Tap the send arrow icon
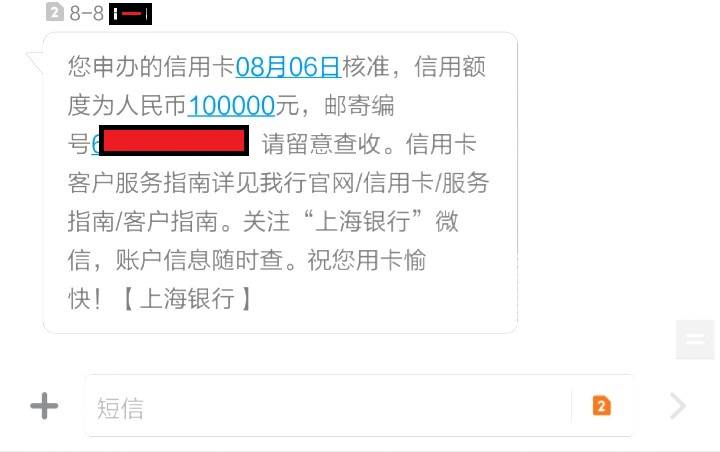This screenshot has width=720, height=452. click(x=677, y=406)
